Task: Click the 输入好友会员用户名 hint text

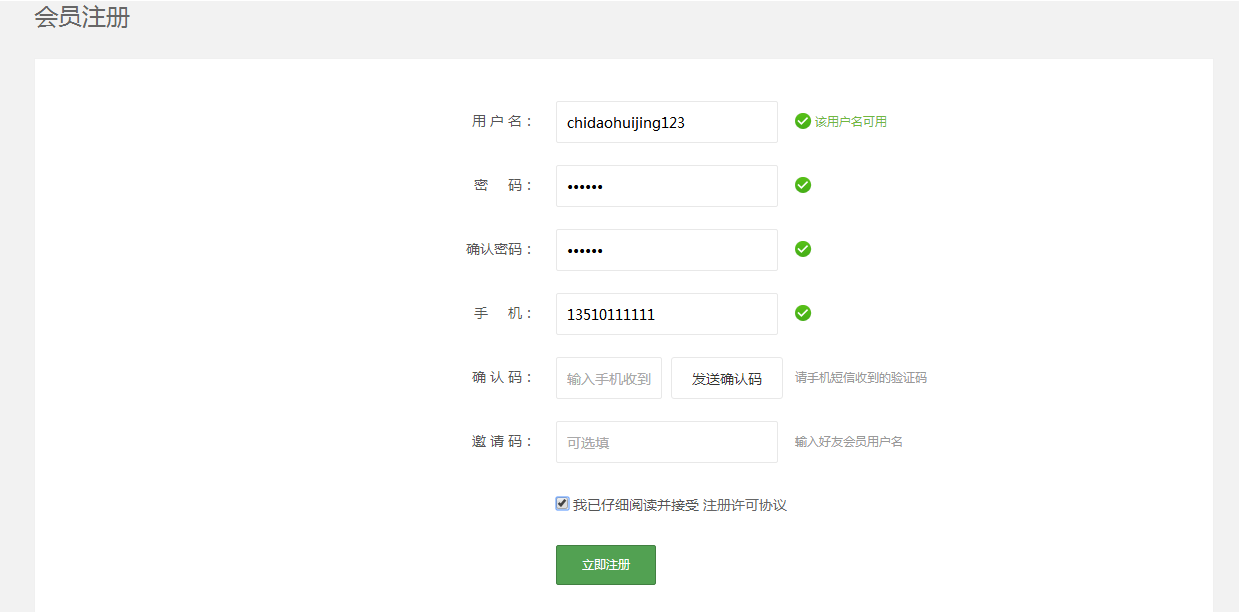Action: click(x=848, y=442)
